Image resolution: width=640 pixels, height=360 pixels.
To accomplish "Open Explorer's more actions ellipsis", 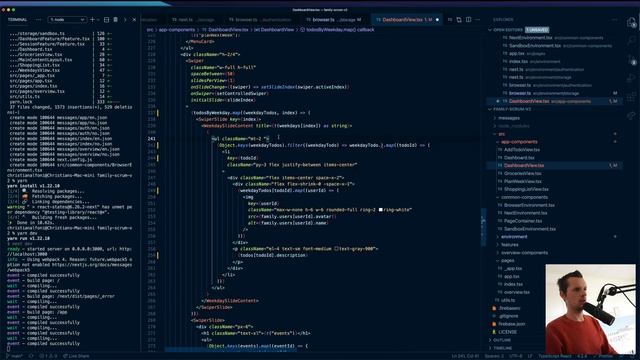I will 615,20.
